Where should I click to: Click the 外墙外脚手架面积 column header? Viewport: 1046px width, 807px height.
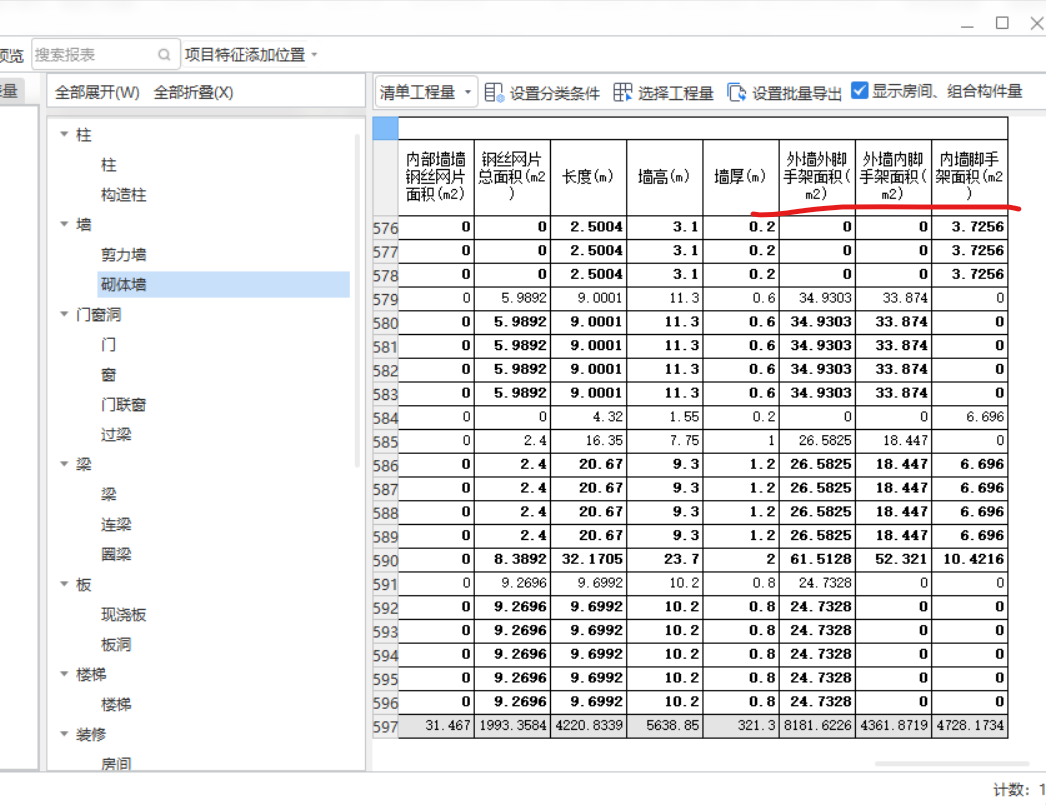(817, 177)
